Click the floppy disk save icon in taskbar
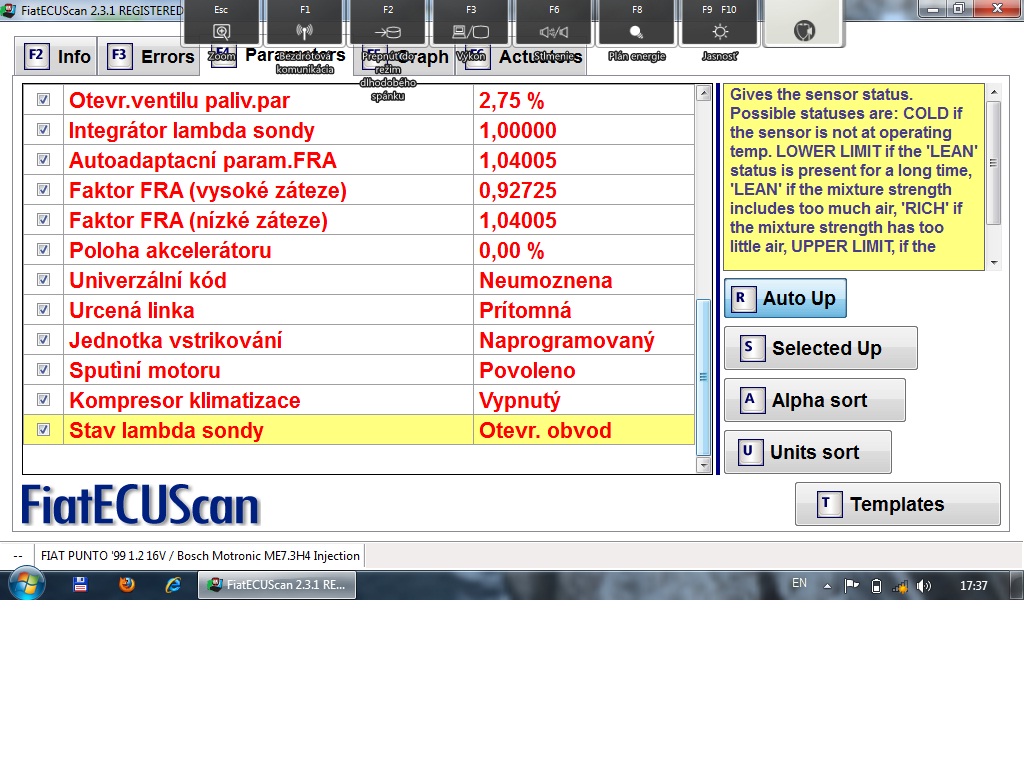Viewport: 1024px width, 768px height. click(x=80, y=585)
